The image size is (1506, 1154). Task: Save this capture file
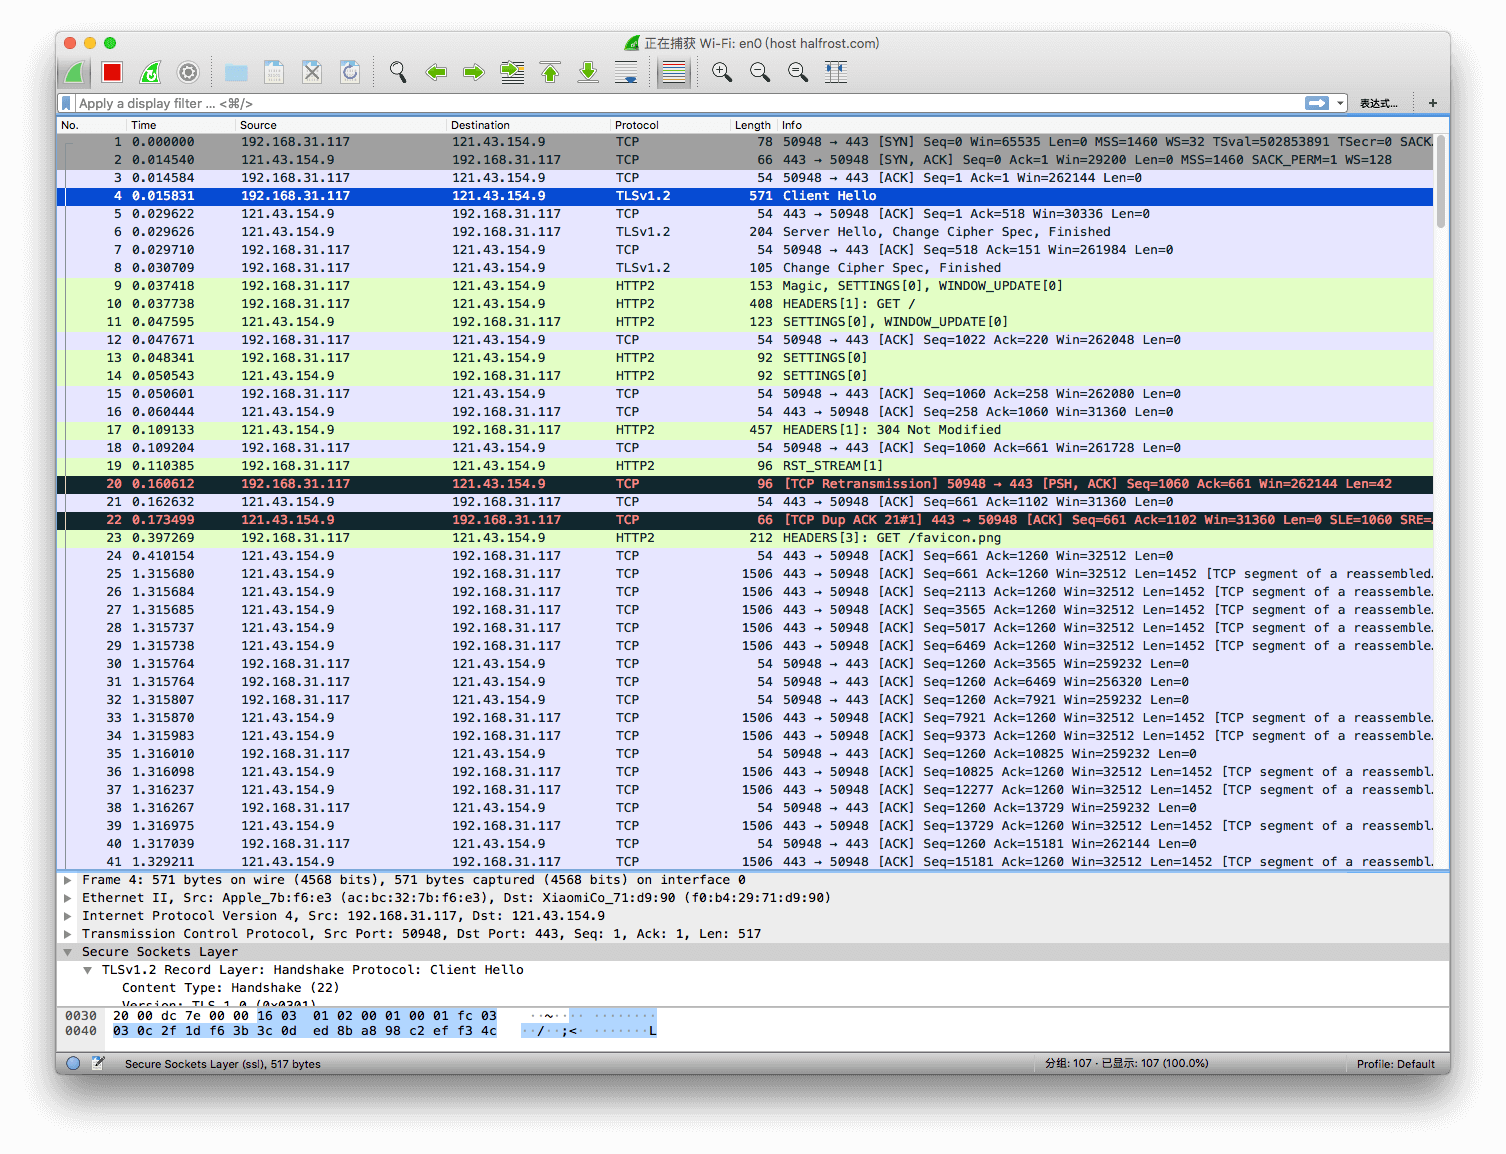[x=274, y=72]
